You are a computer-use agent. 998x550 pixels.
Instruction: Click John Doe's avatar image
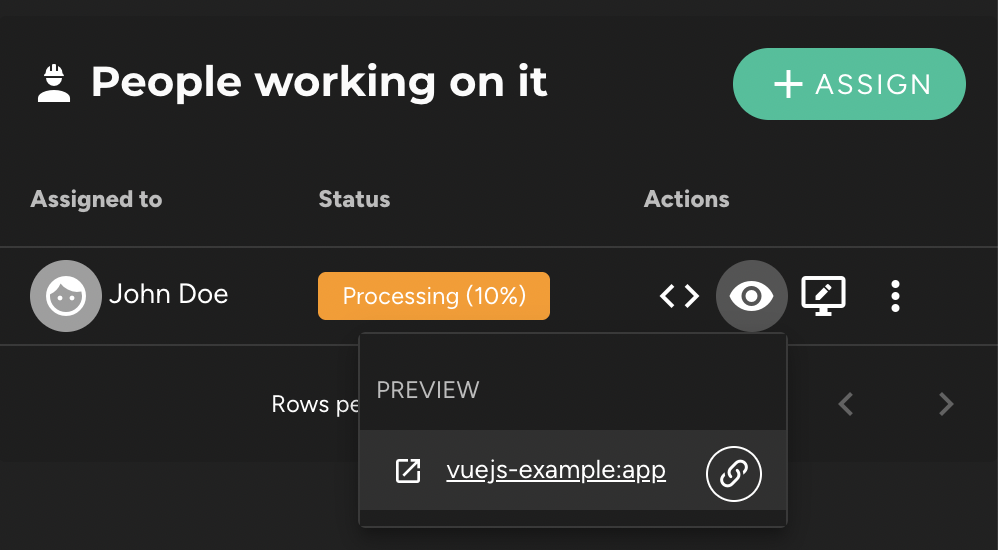[66, 296]
